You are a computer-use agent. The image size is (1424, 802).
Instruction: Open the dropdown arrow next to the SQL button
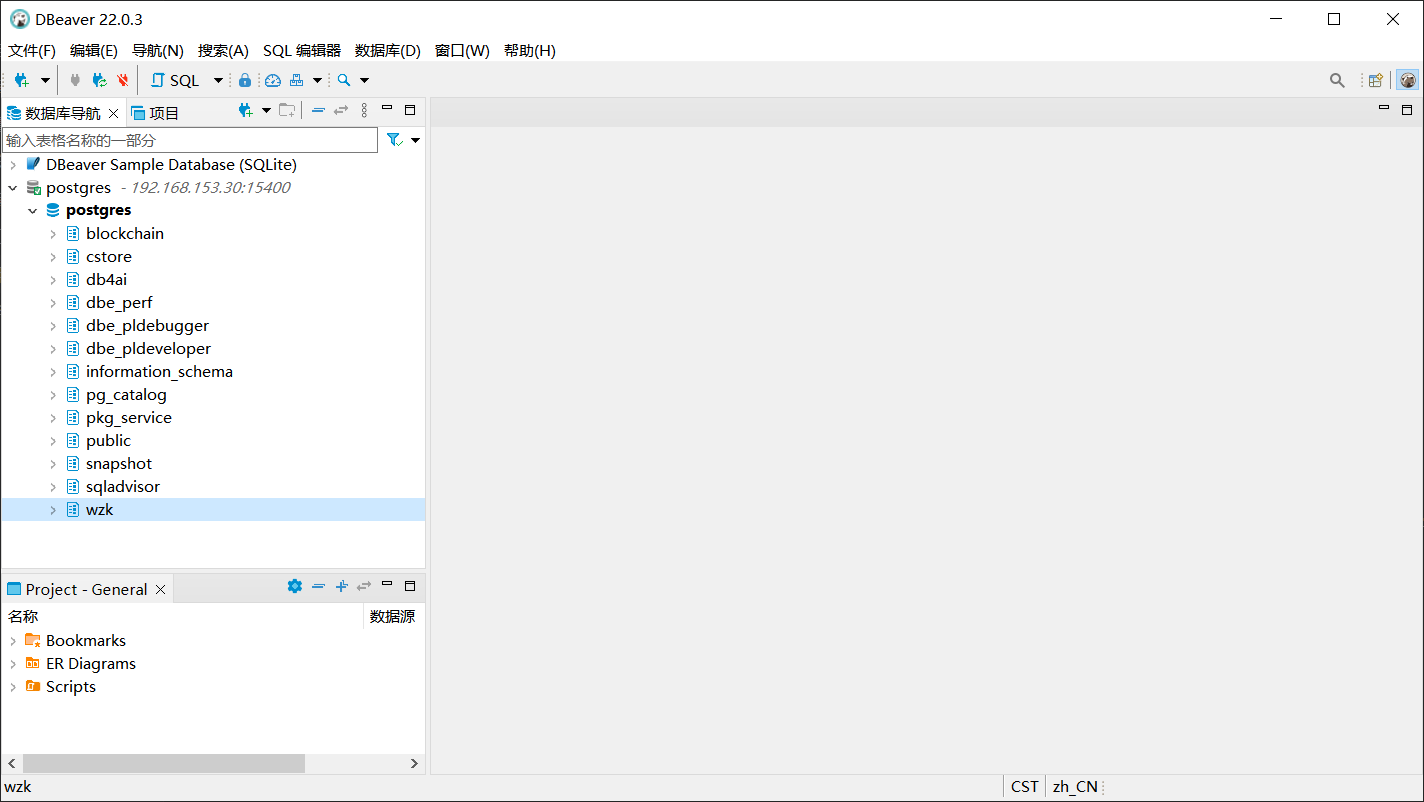tap(218, 80)
